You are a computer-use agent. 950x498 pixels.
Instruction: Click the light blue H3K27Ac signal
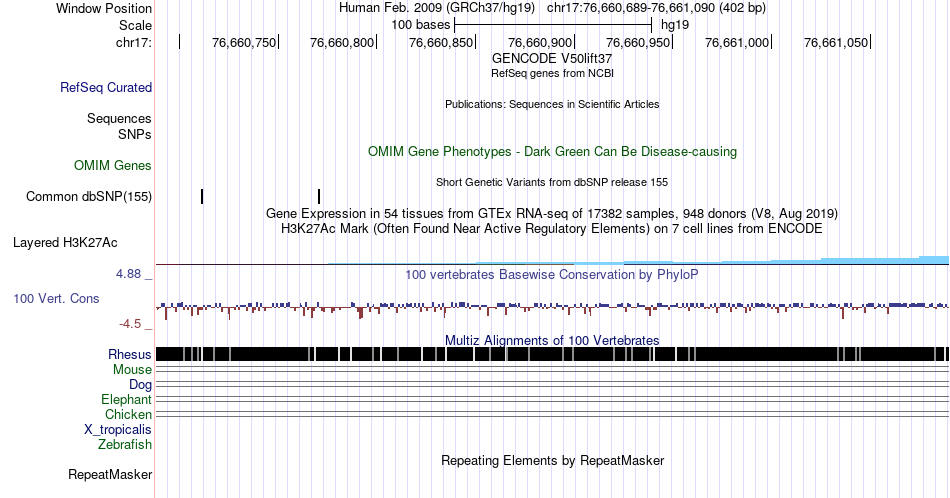(639, 262)
